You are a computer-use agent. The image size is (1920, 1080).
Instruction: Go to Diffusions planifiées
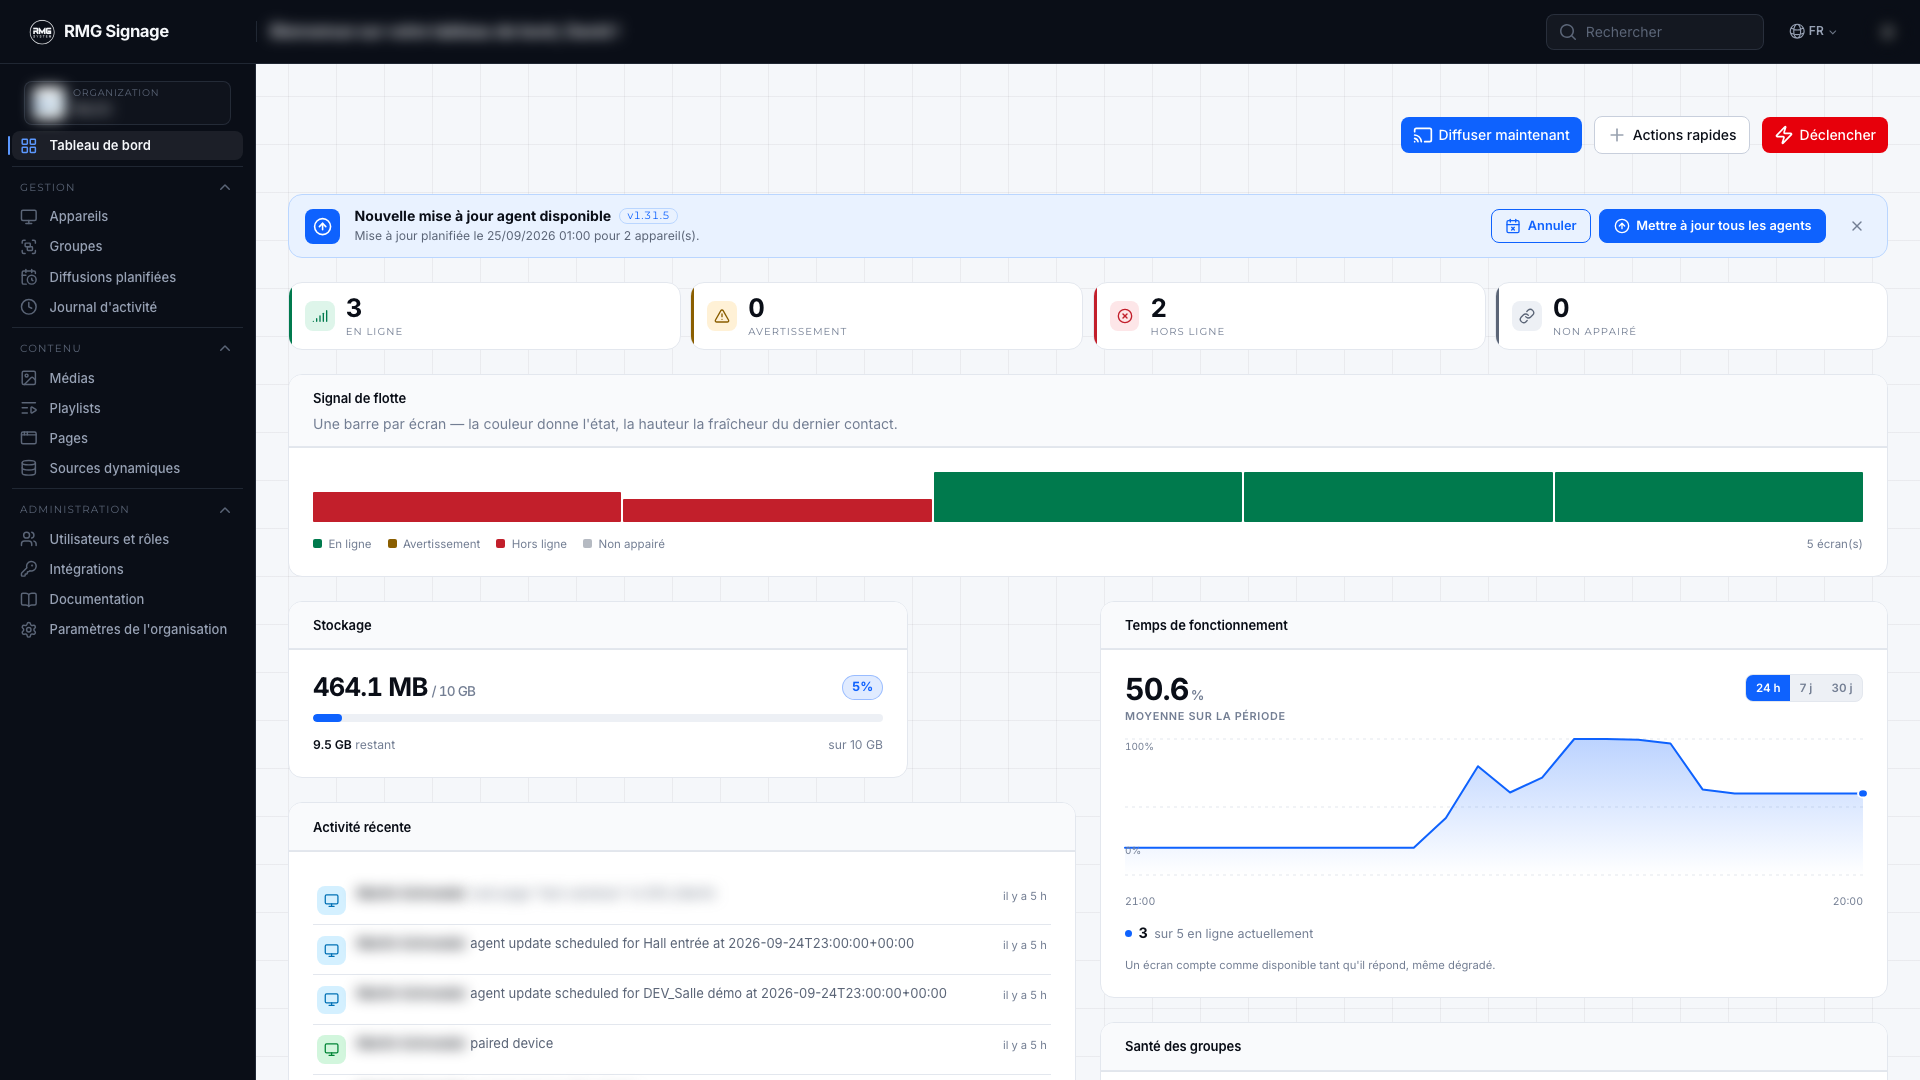[127, 277]
